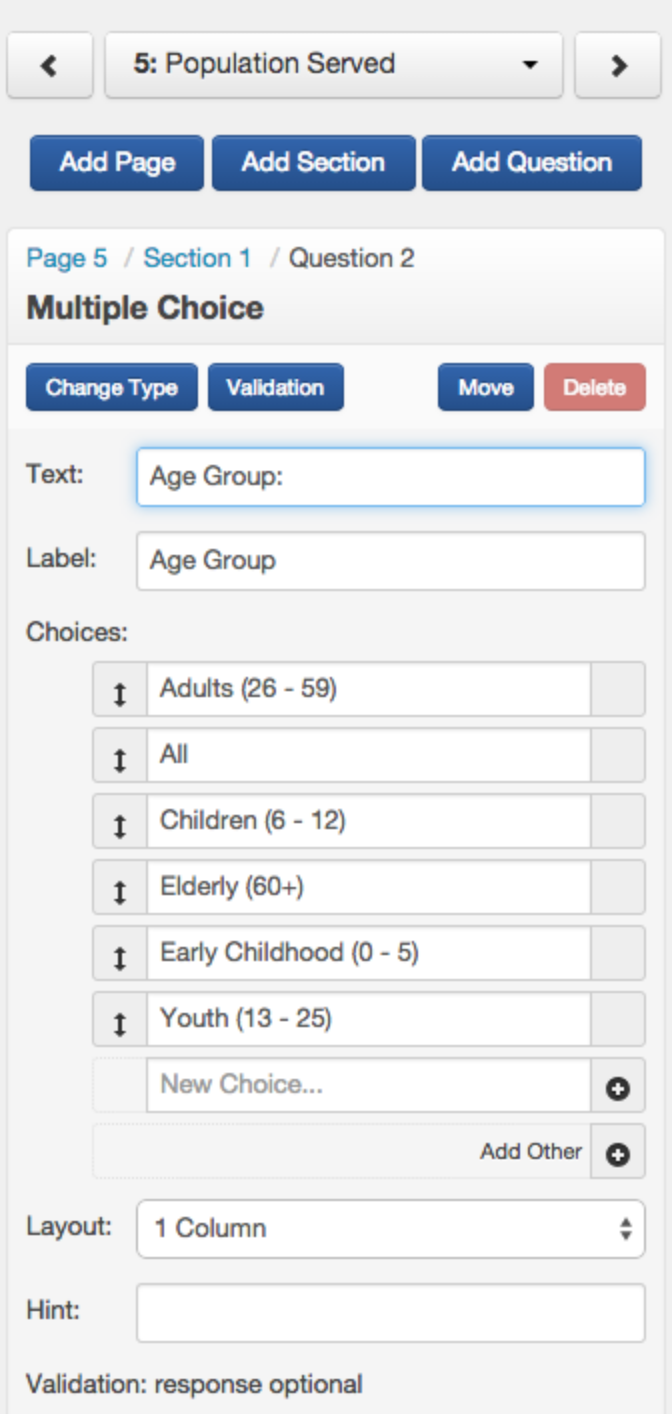Go to previous page with left arrow
This screenshot has height=1414, width=672.
pyautogui.click(x=49, y=66)
